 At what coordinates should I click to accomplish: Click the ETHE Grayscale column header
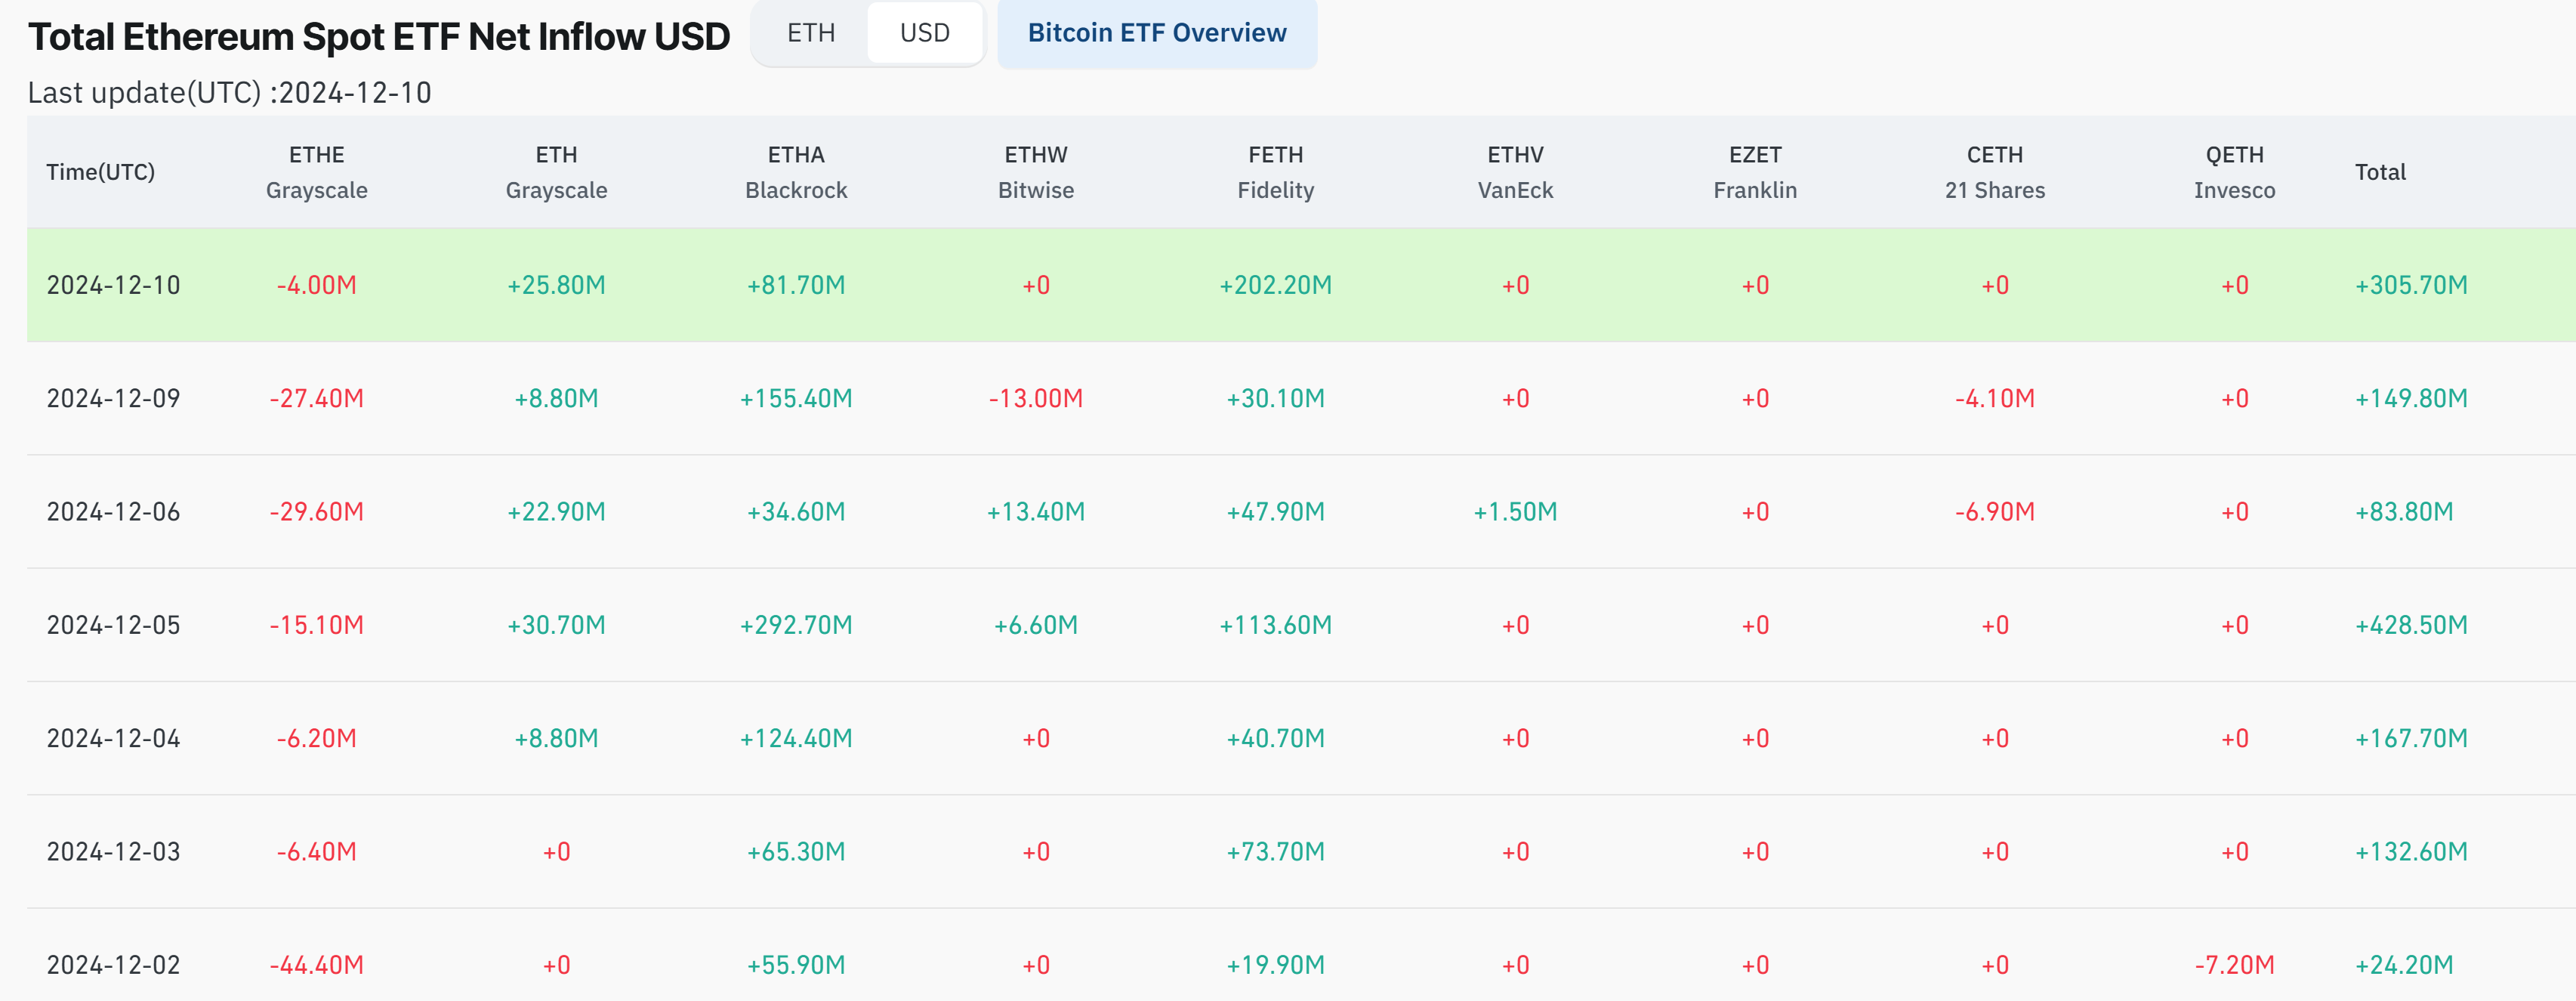click(x=316, y=172)
